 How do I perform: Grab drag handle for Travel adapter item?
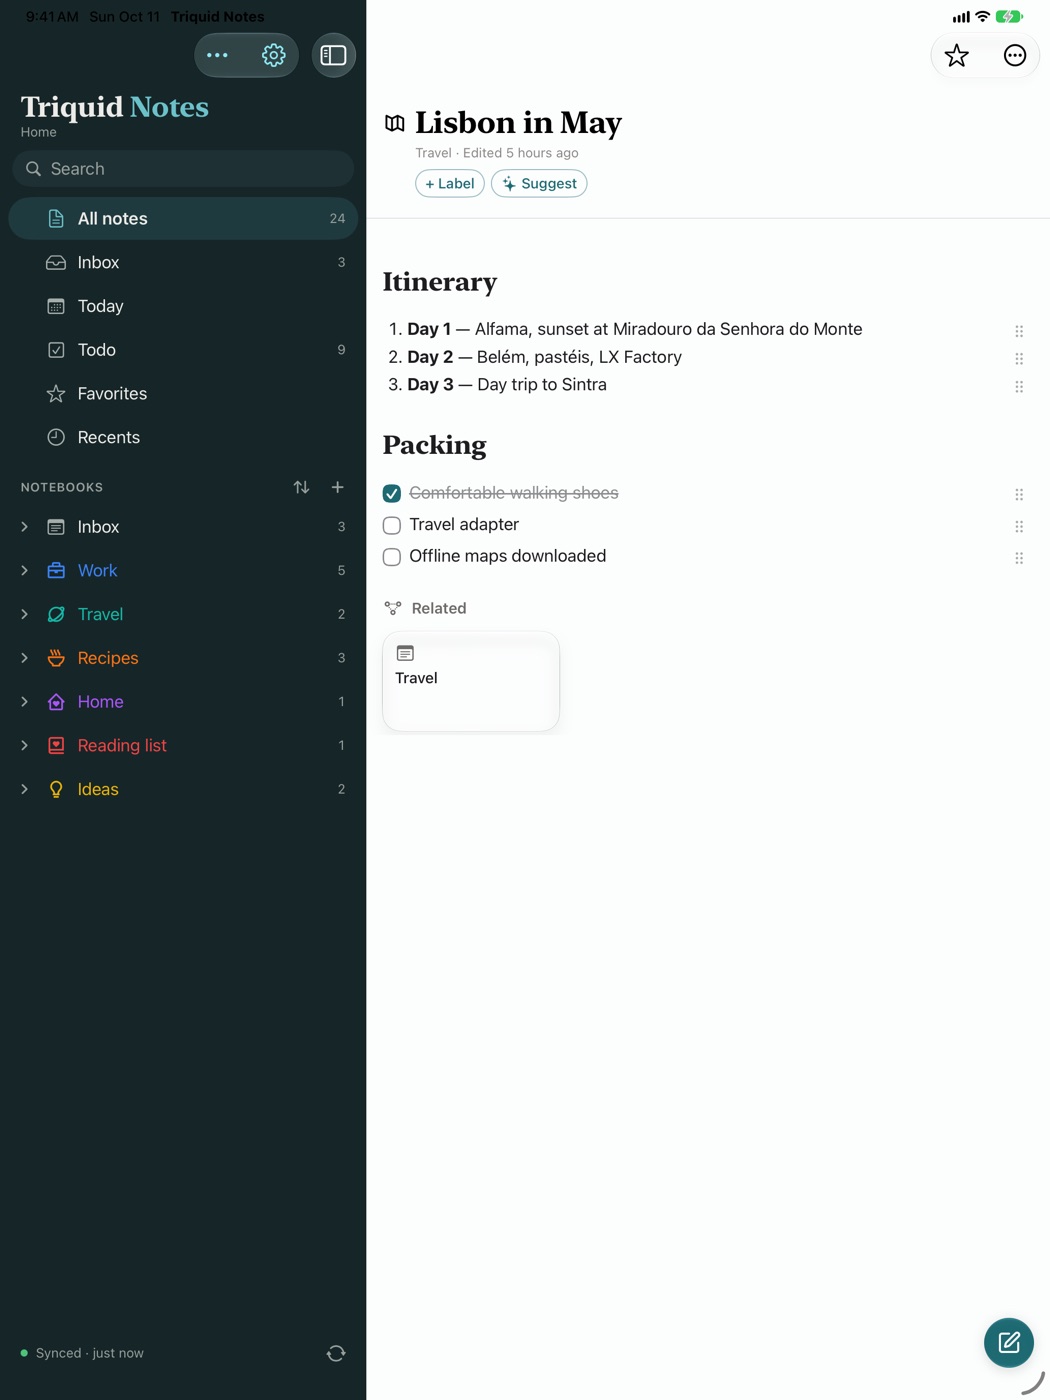point(1019,527)
